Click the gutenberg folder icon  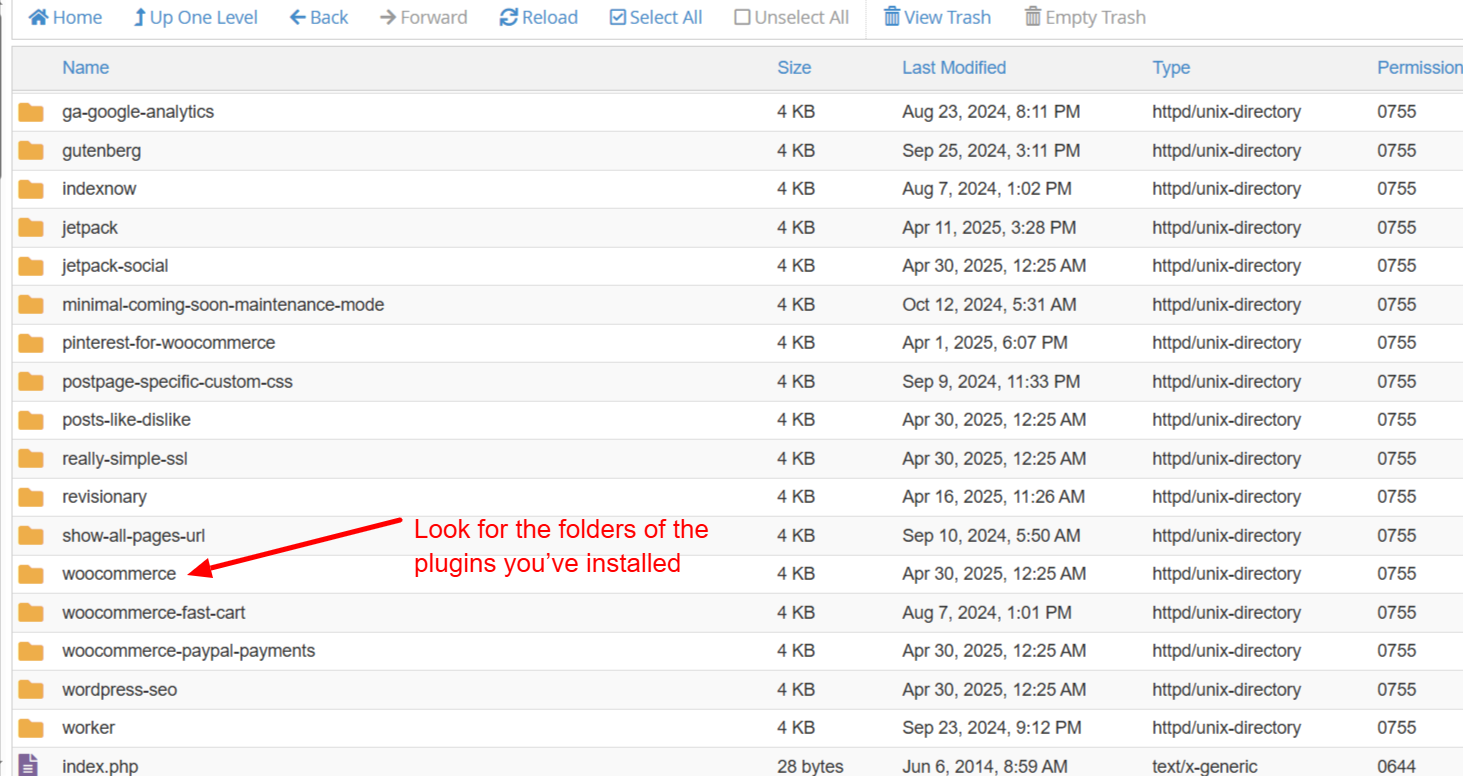[31, 150]
